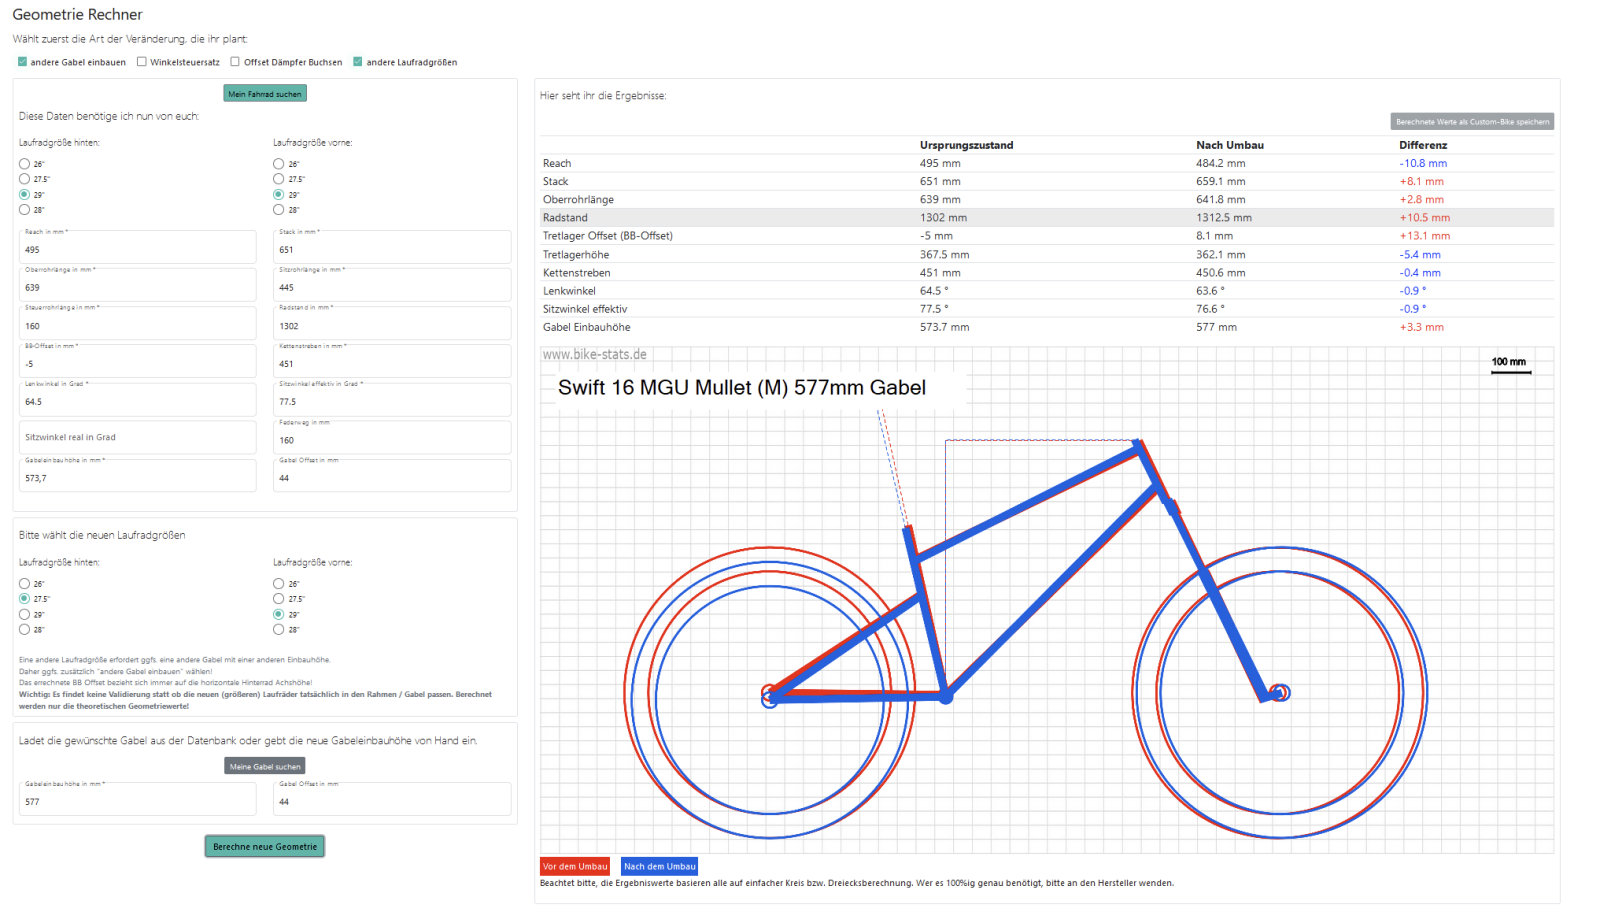Enable the 'Winkelsteuersatz' checkbox
Screen dimensions: 1600x912
pyautogui.click(x=142, y=62)
